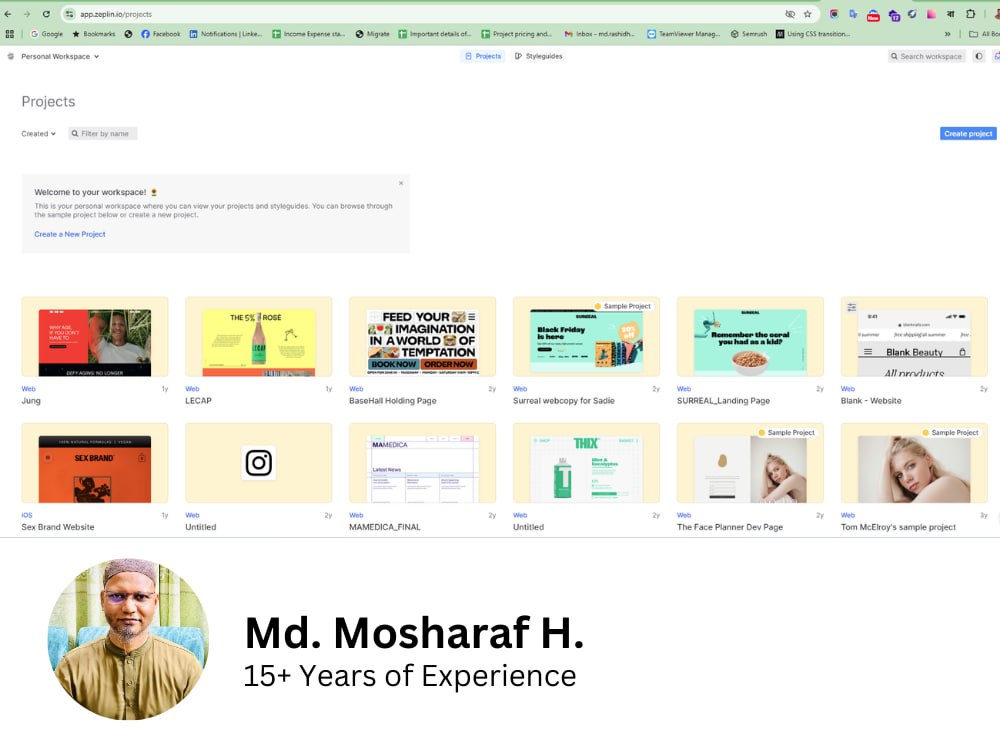Click the Search workspace field
Screen dimensions: 1000x750
click(927, 56)
